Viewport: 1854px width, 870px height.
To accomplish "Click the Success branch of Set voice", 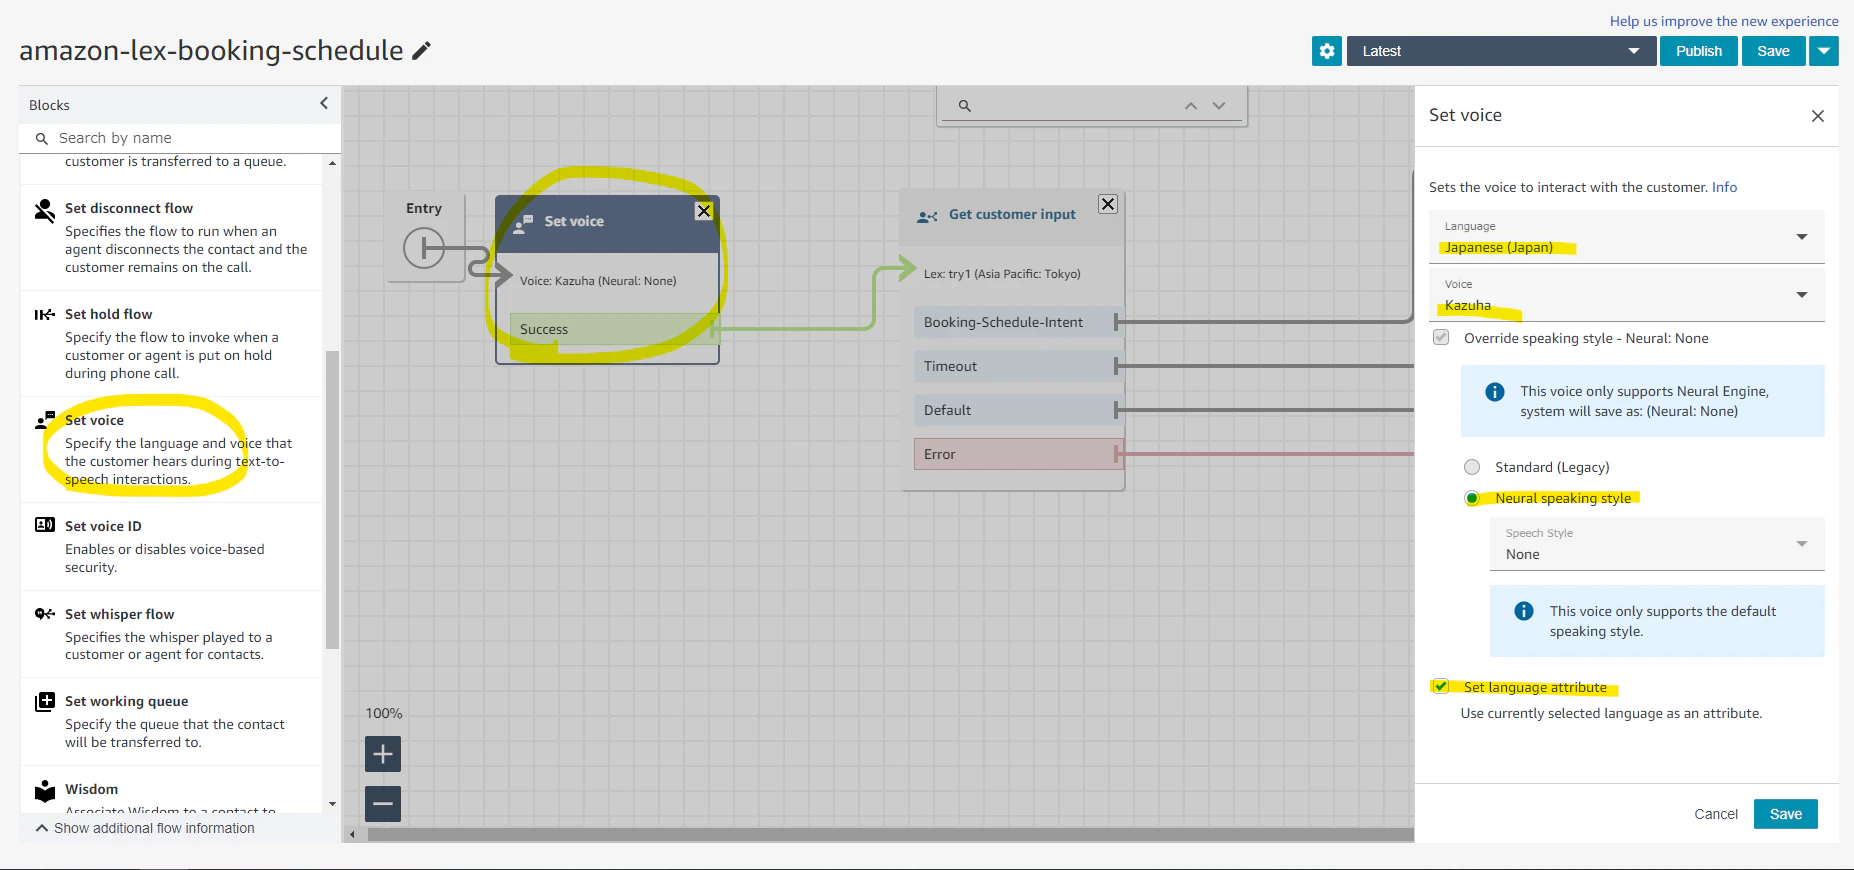I will (x=613, y=329).
